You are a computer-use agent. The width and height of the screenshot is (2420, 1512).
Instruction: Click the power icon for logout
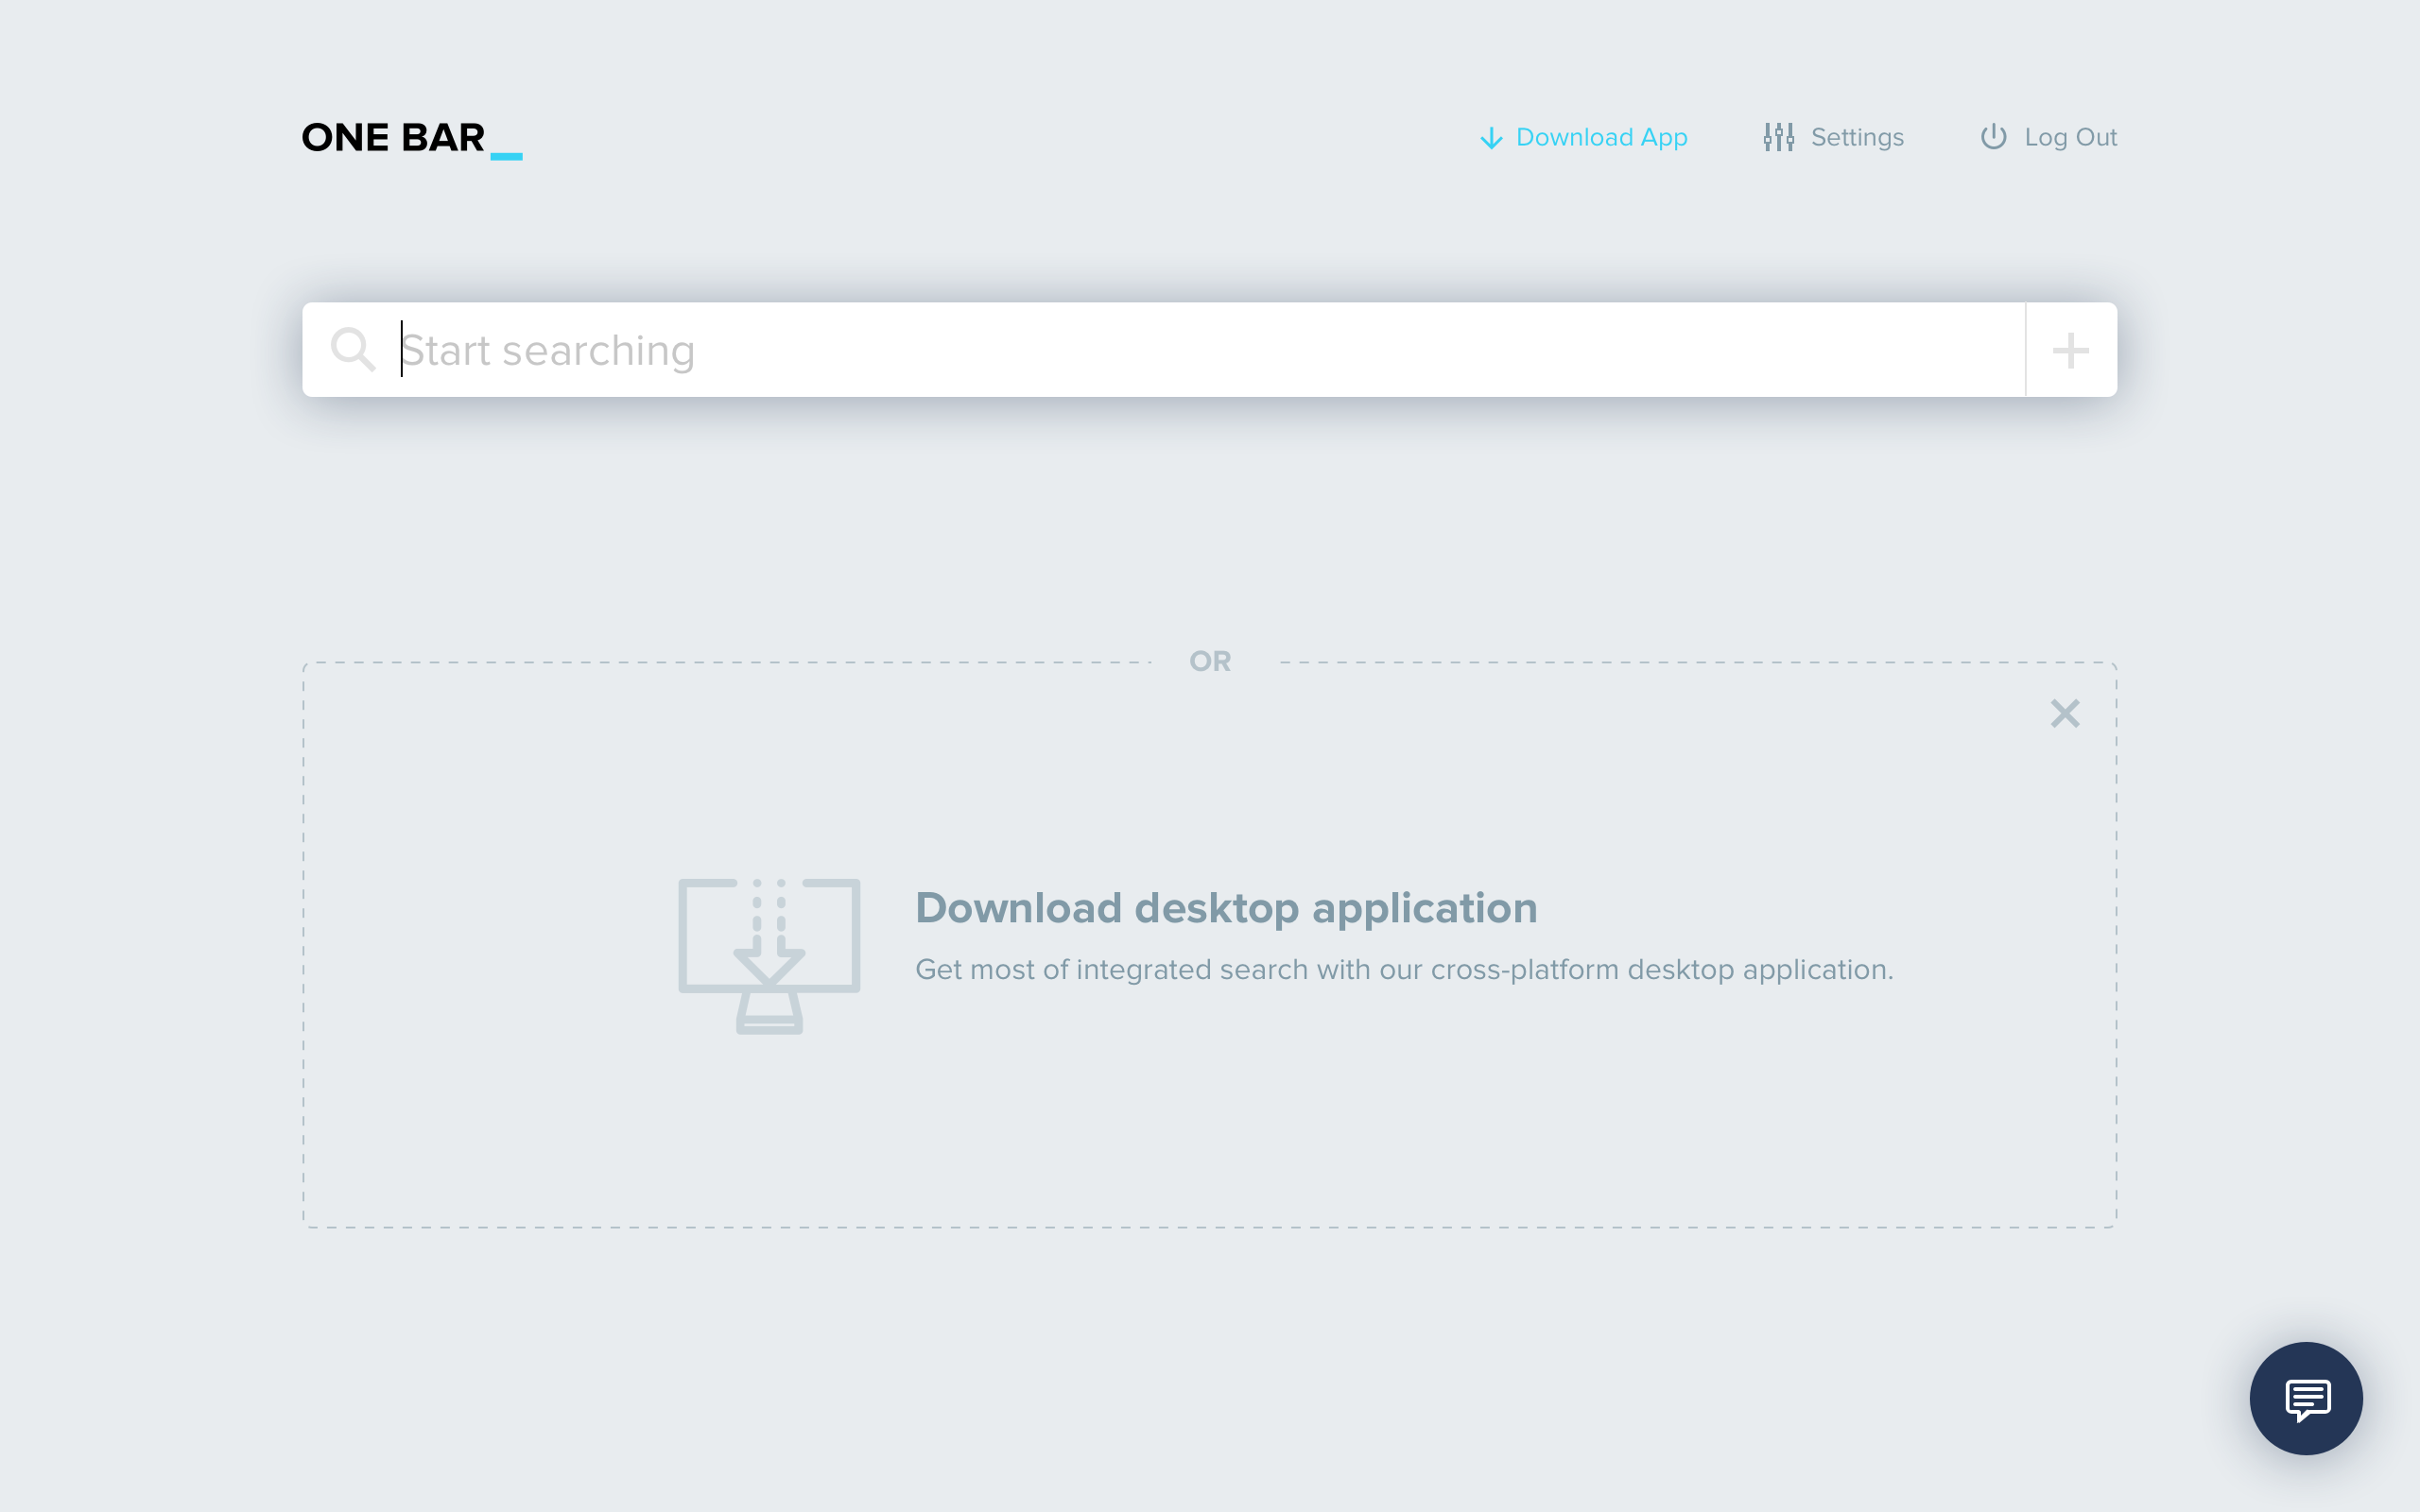(x=1993, y=137)
